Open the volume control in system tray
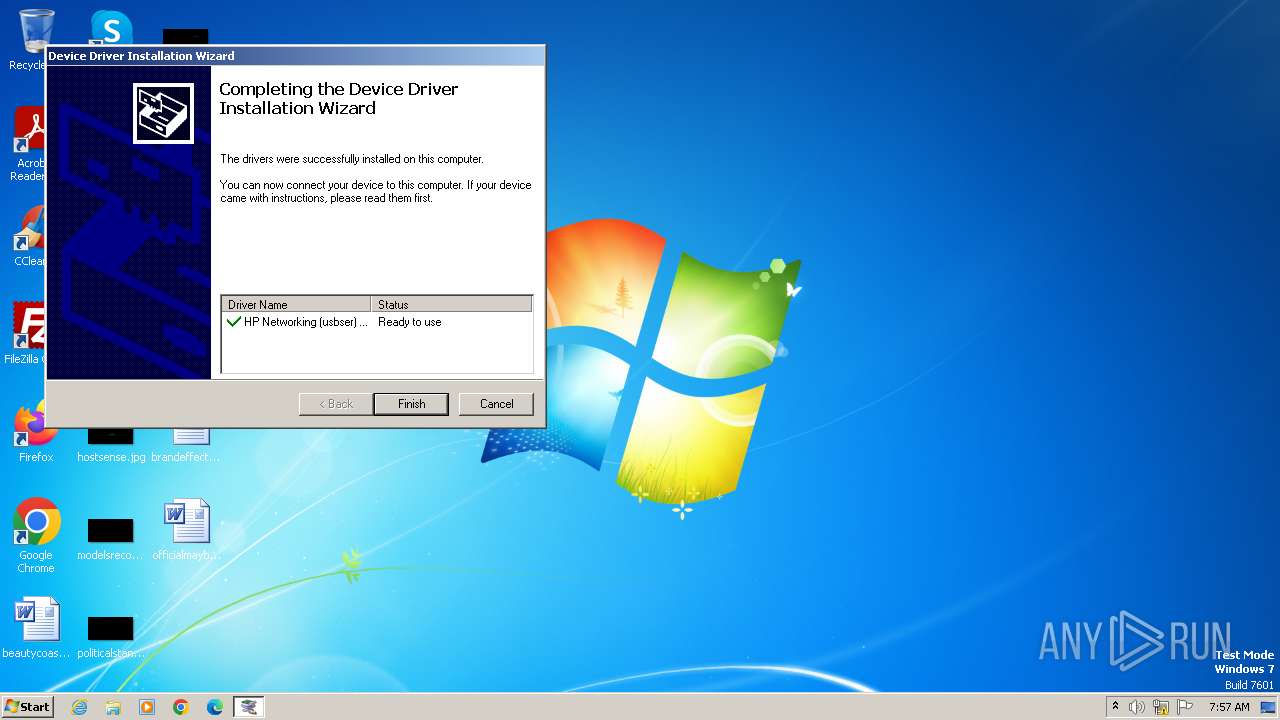 pos(1137,707)
